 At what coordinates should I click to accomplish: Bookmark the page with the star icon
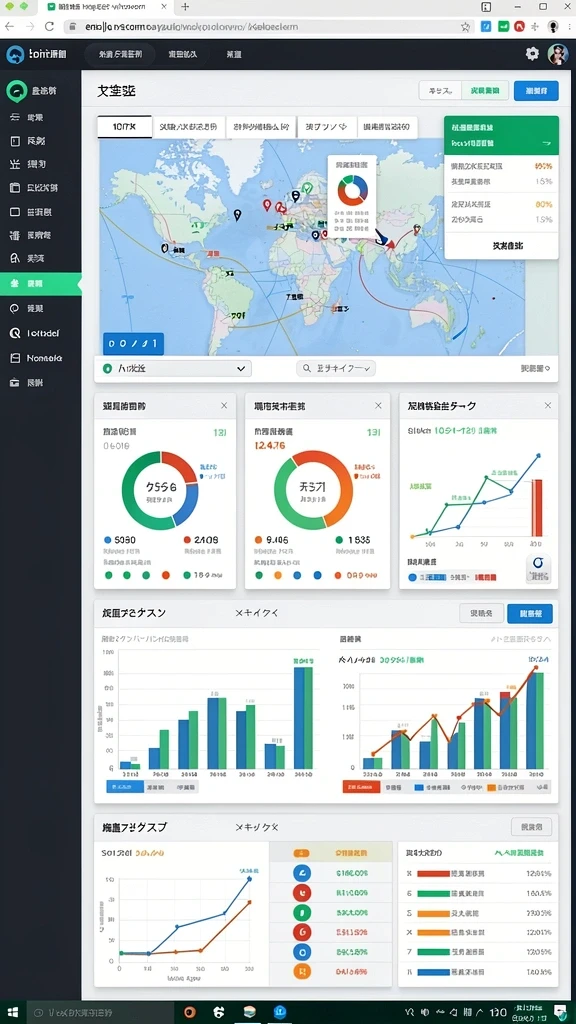pos(465,27)
